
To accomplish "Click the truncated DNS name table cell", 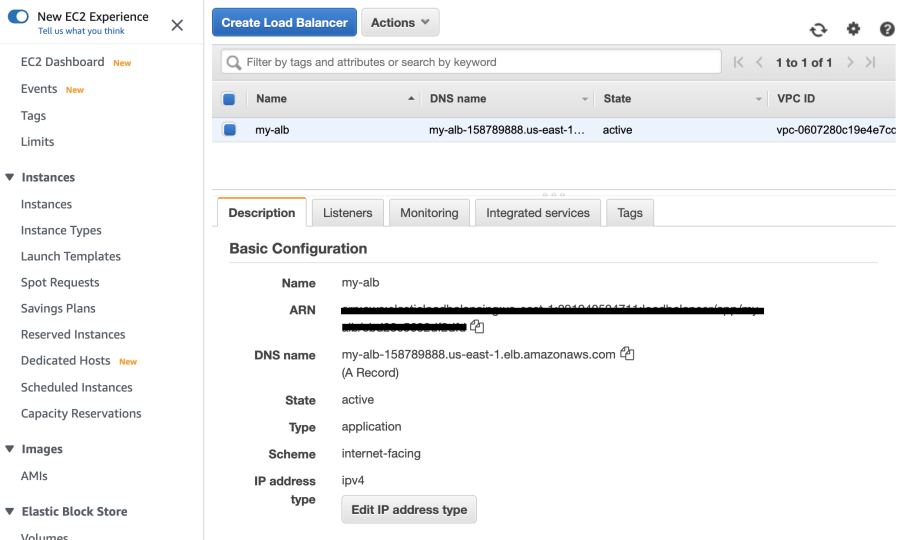I will 507,130.
